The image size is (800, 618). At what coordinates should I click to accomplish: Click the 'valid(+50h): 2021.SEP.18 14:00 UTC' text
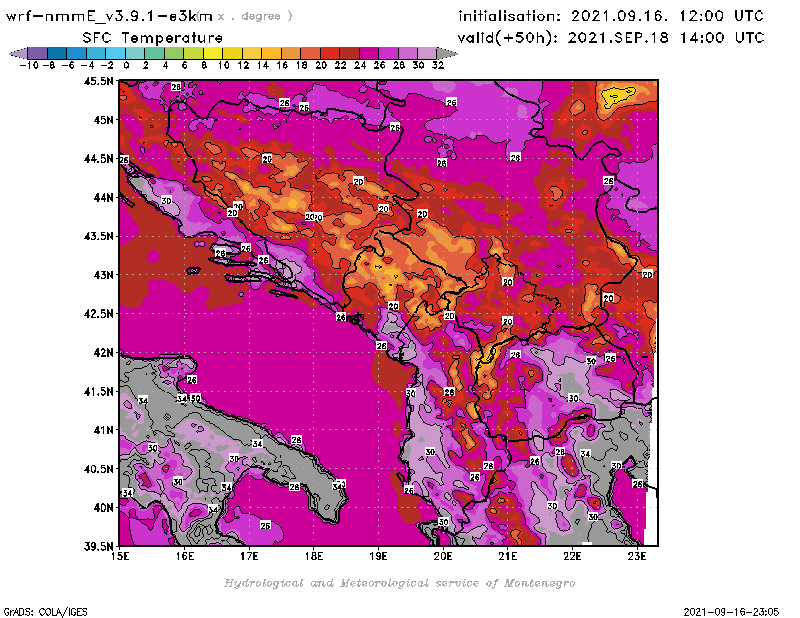(611, 38)
